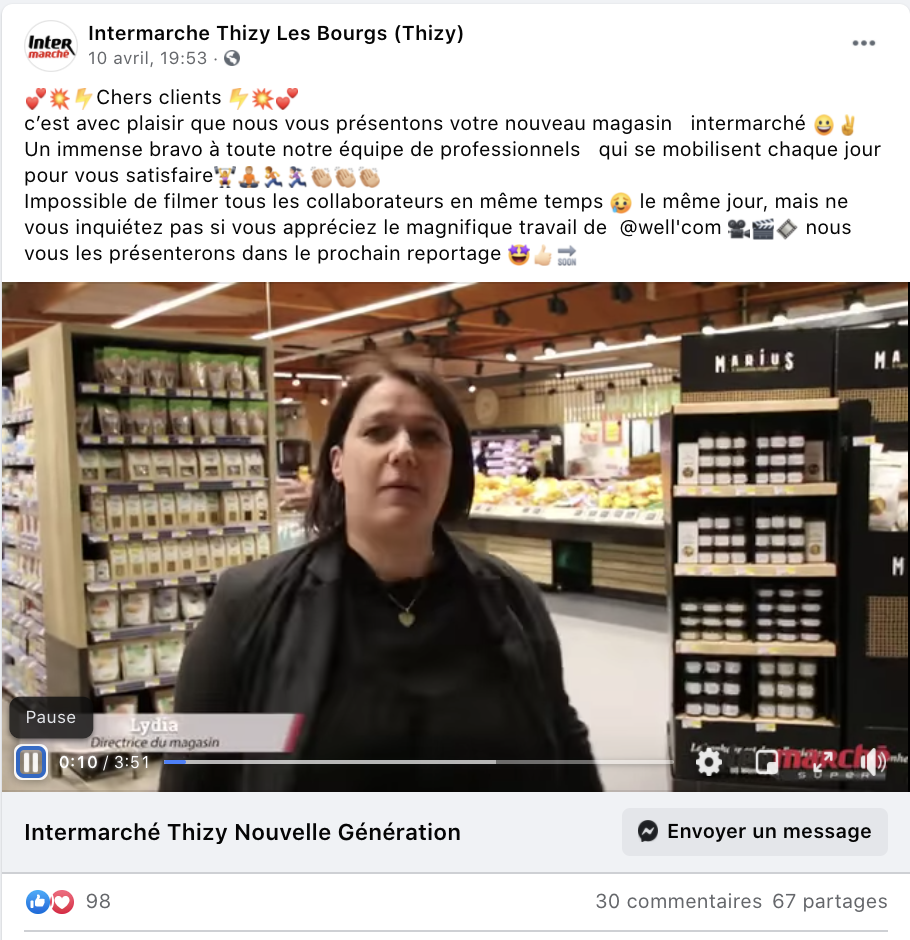Mute the video volume

(872, 762)
